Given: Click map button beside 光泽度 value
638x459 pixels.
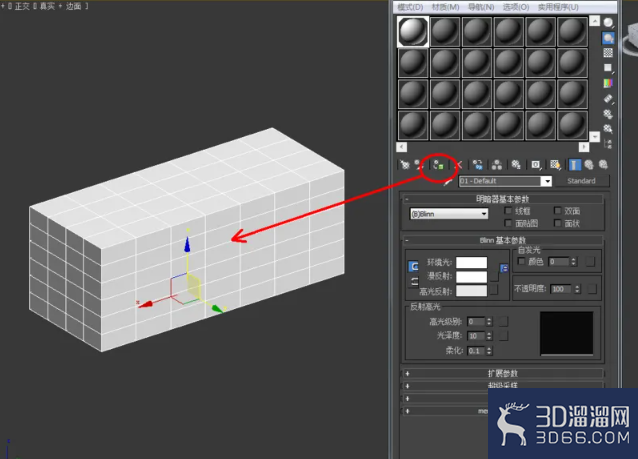Looking at the screenshot, I should (503, 336).
